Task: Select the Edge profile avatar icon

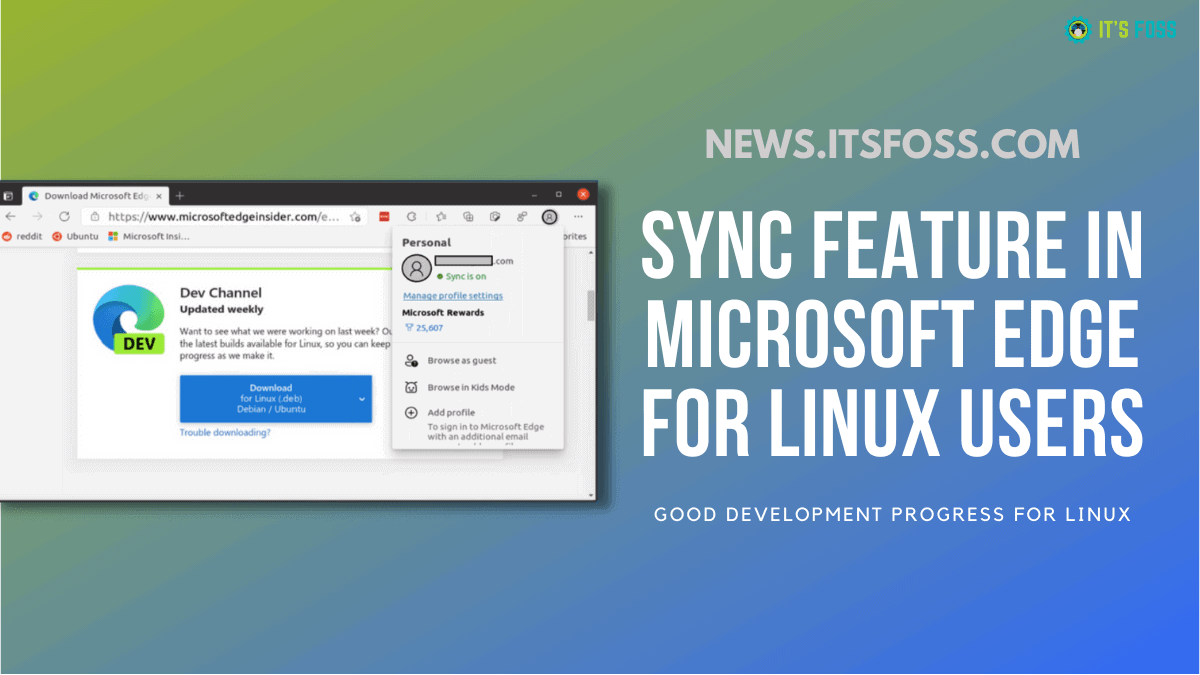Action: 548,217
